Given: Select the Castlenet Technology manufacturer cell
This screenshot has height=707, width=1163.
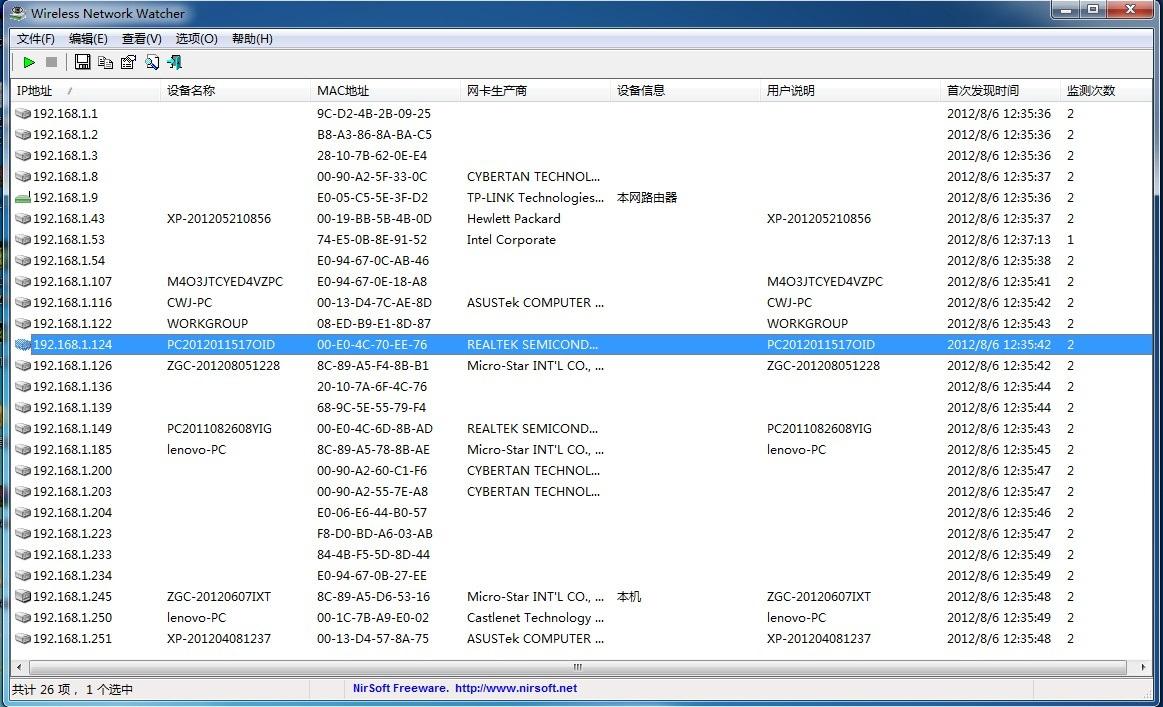Looking at the screenshot, I should 535,618.
